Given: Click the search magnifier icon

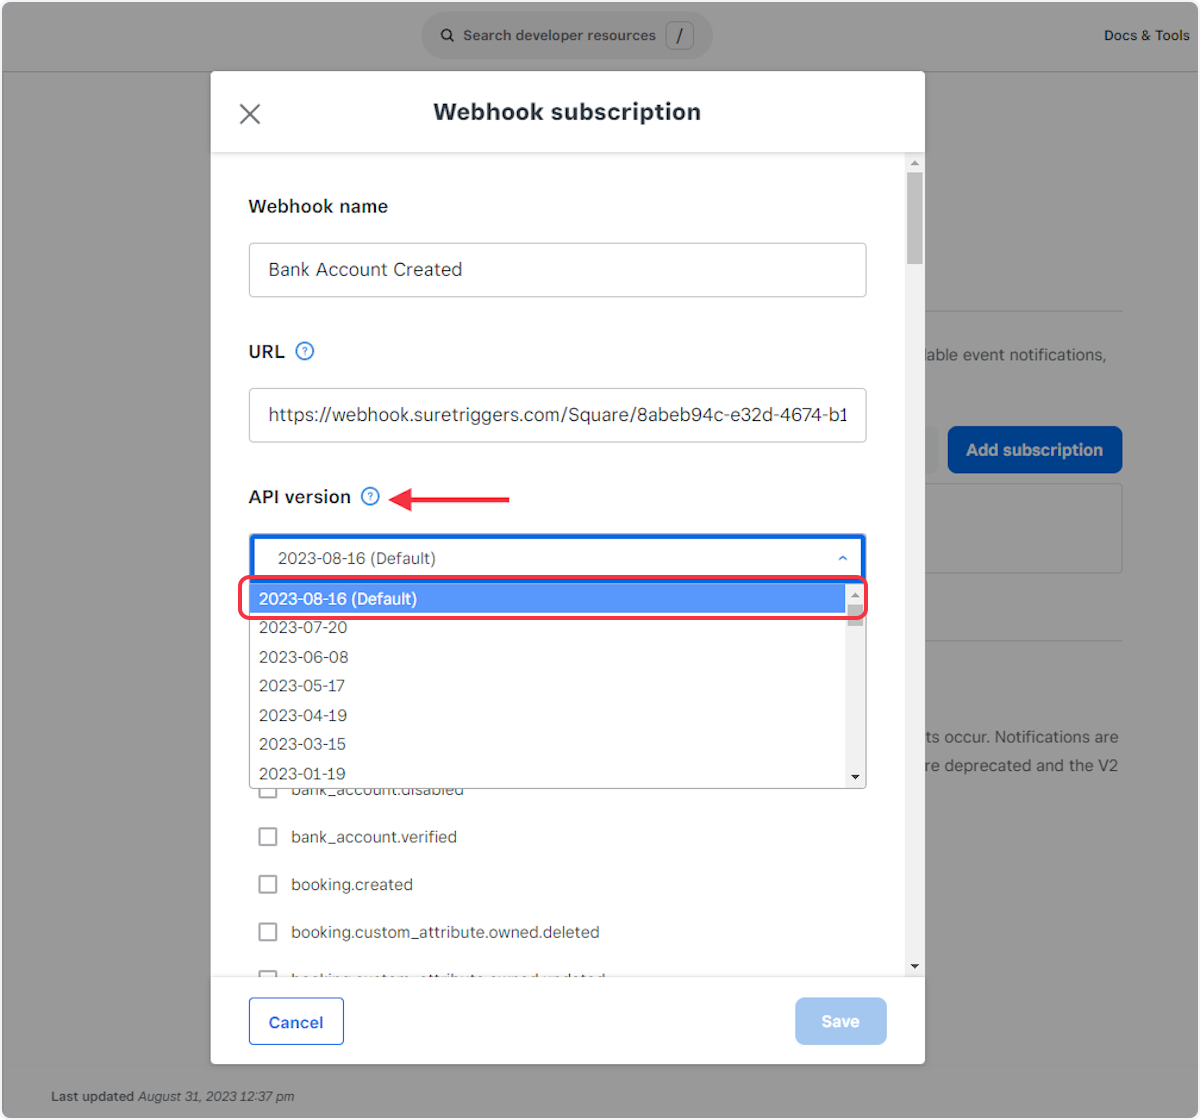Looking at the screenshot, I should pos(446,35).
